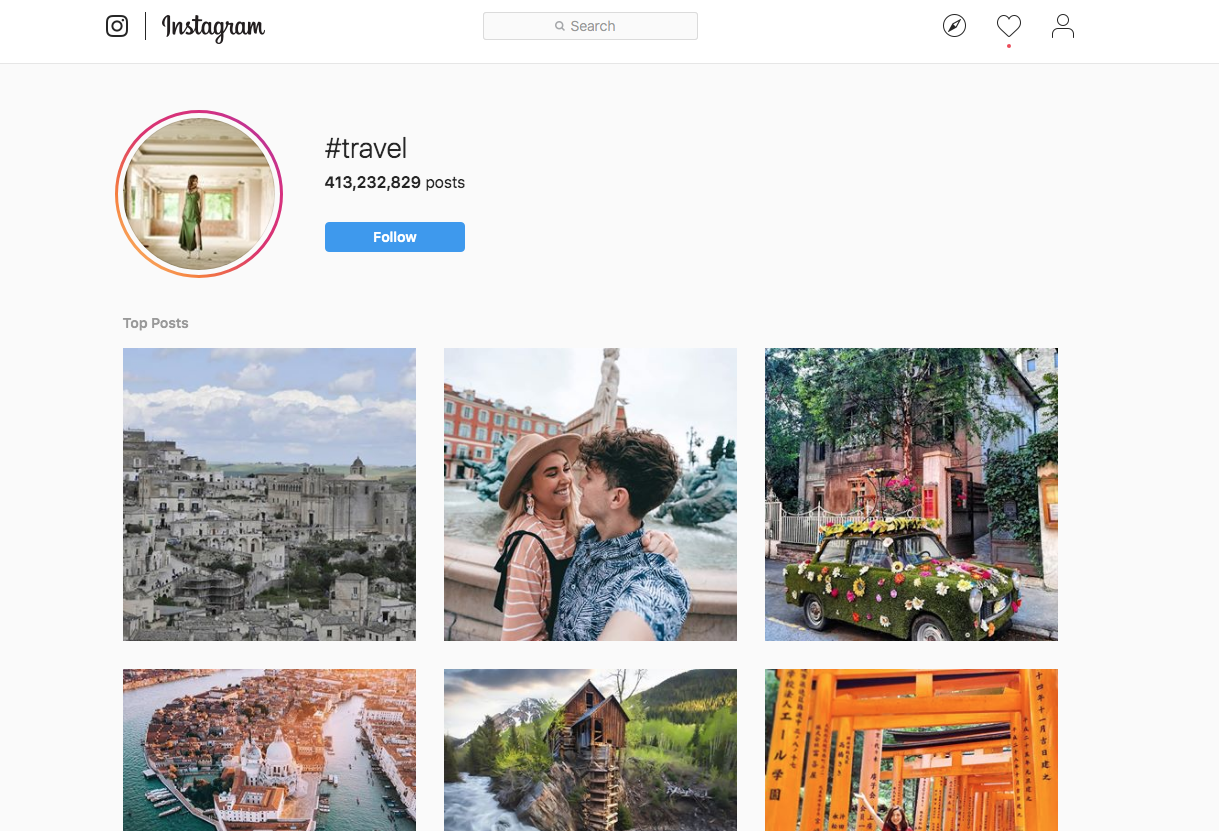Click the 413,232,829 posts count
Image resolution: width=1219 pixels, height=831 pixels.
click(394, 183)
